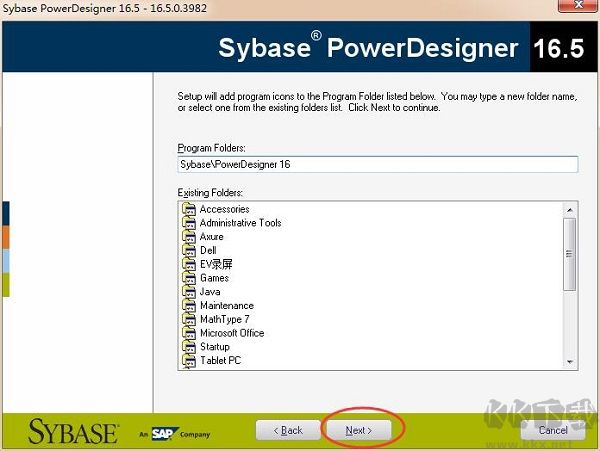Screen dimensions: 600x451
Task: Select the Java folder entry
Action: click(210, 292)
